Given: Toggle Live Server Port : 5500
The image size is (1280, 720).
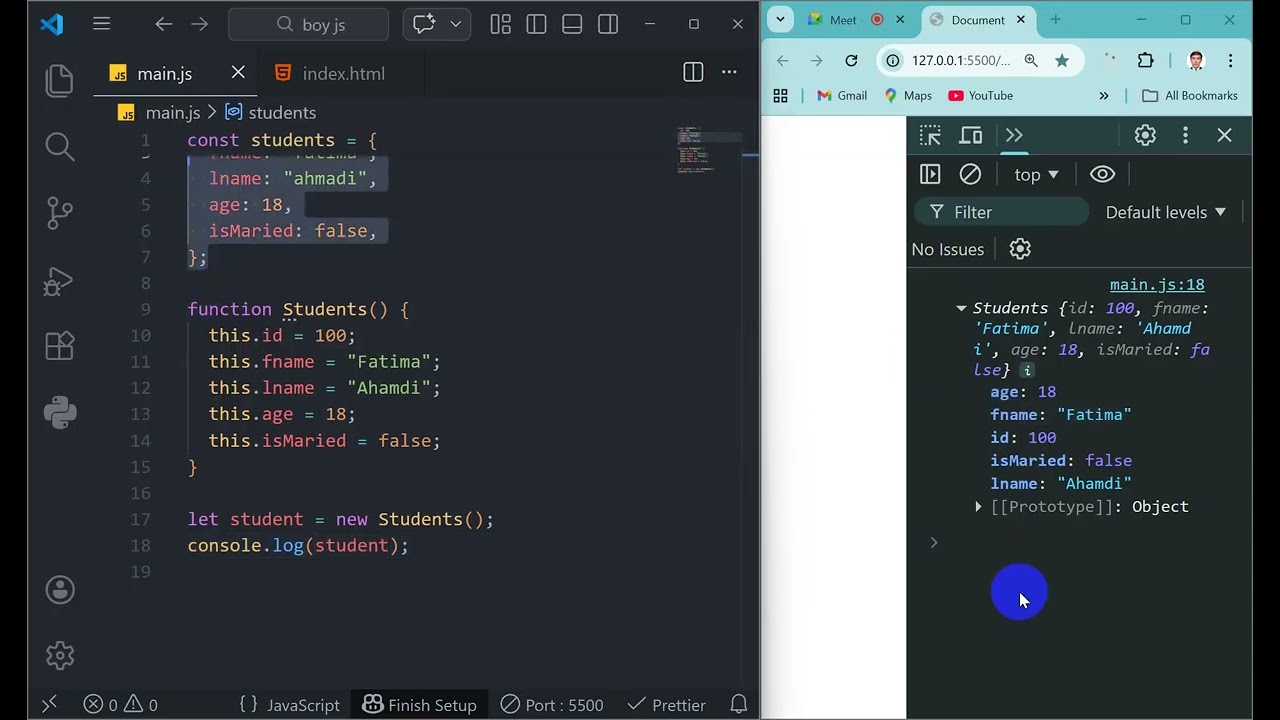Looking at the screenshot, I should [552, 705].
